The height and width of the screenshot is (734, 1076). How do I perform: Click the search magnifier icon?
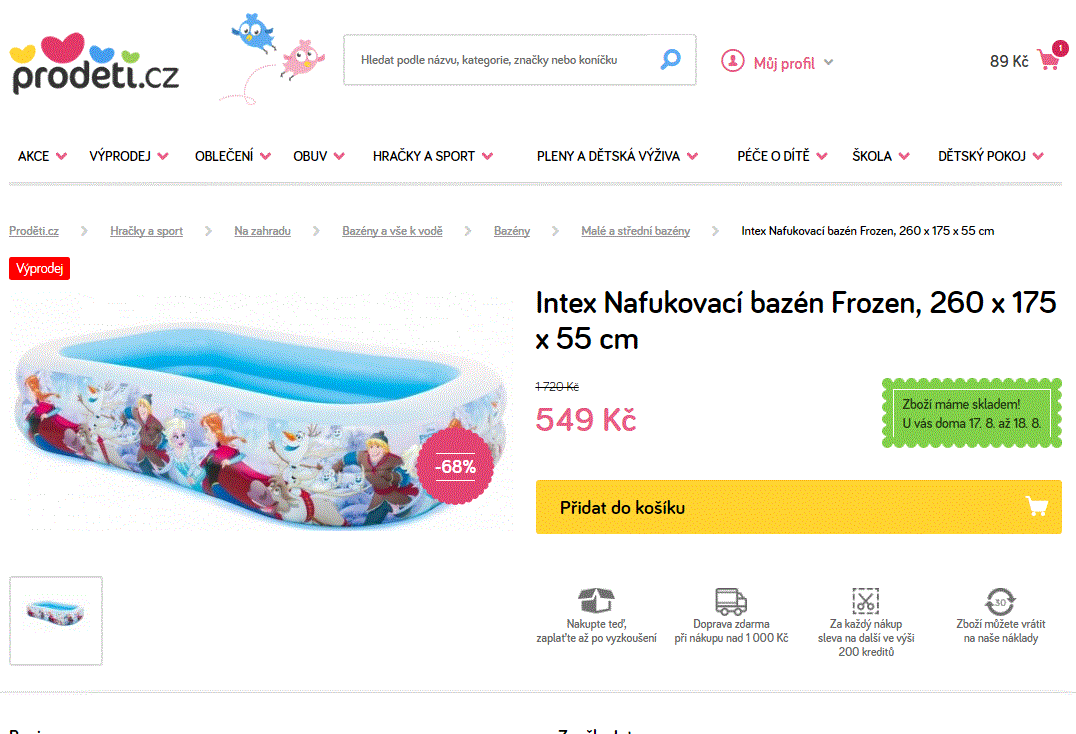click(x=670, y=59)
